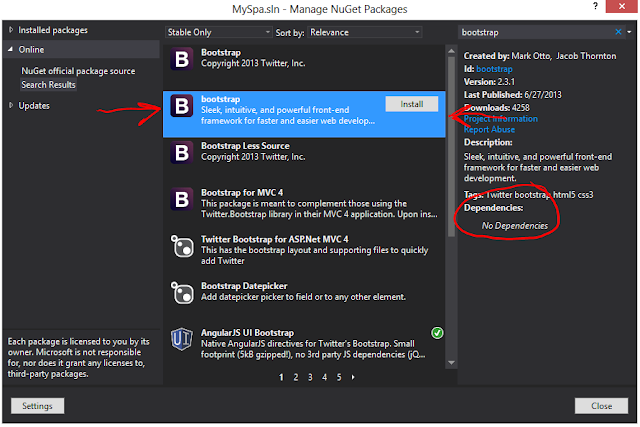Expand the Updates node
The height and width of the screenshot is (427, 640).
pos(11,106)
